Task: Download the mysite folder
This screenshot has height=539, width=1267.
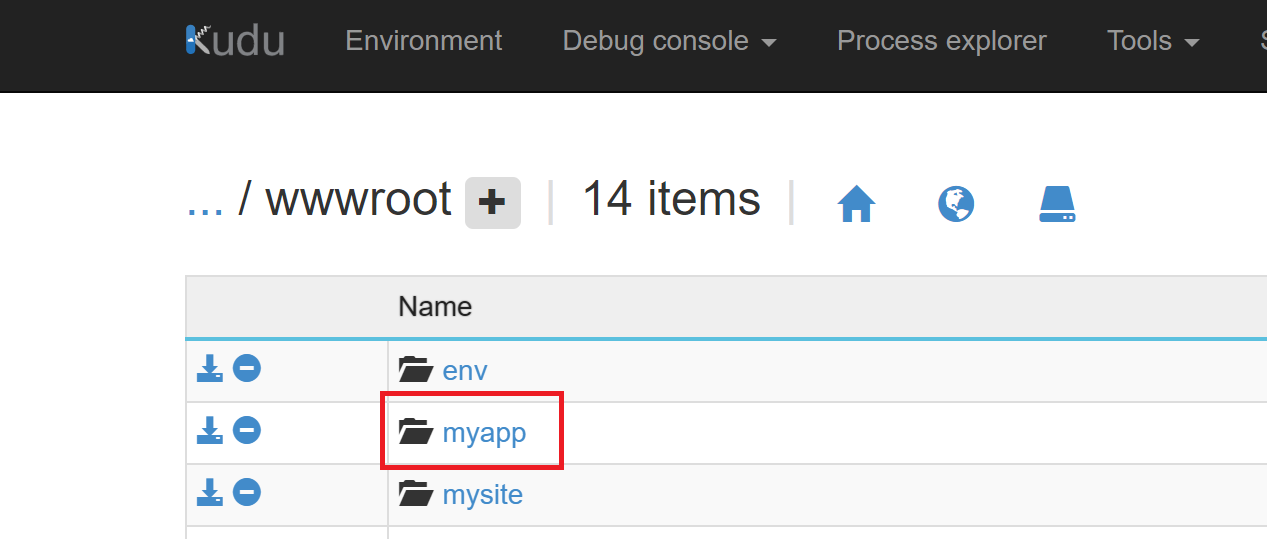Action: point(209,493)
